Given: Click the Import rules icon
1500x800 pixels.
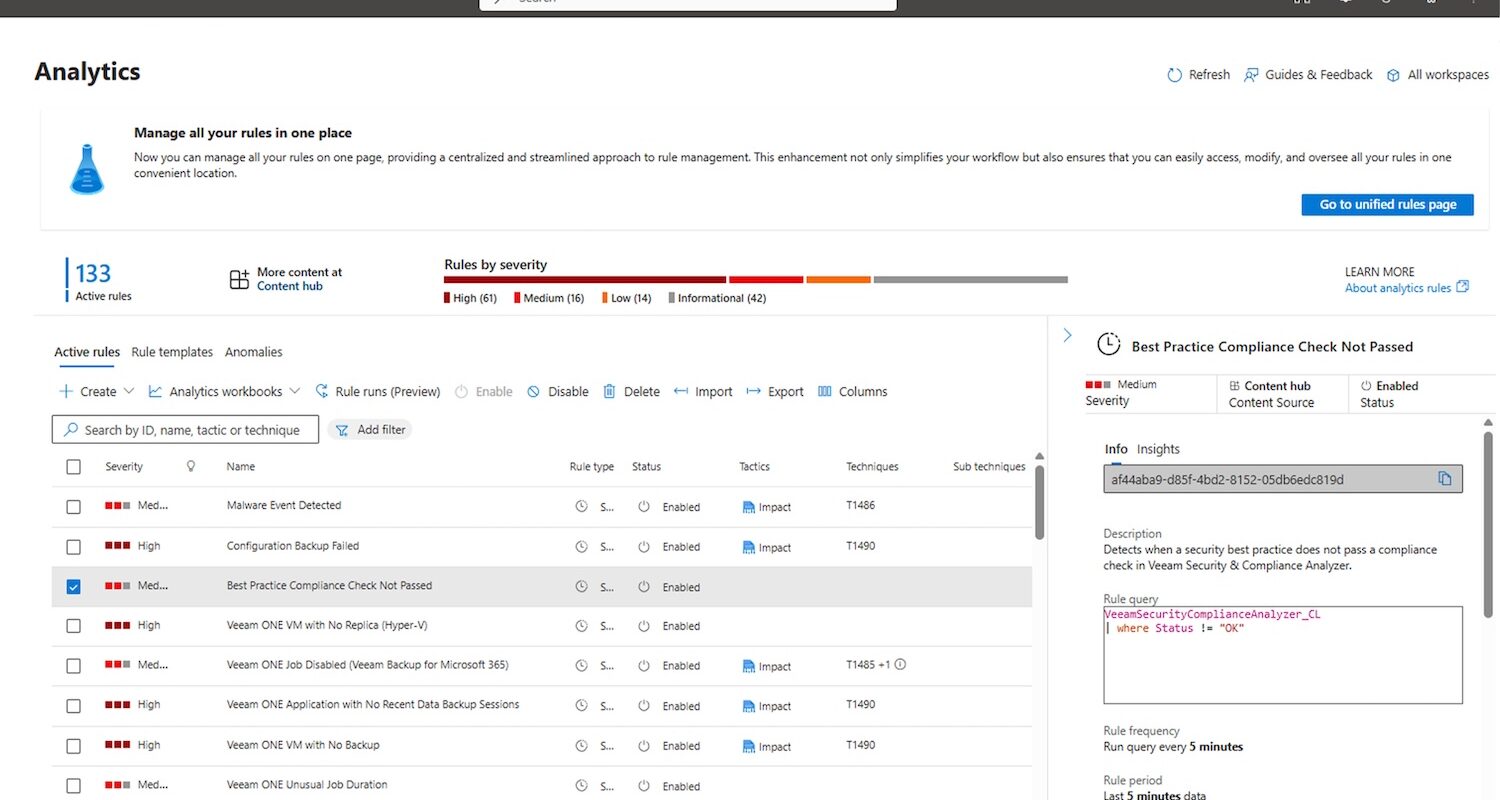Looking at the screenshot, I should point(681,392).
